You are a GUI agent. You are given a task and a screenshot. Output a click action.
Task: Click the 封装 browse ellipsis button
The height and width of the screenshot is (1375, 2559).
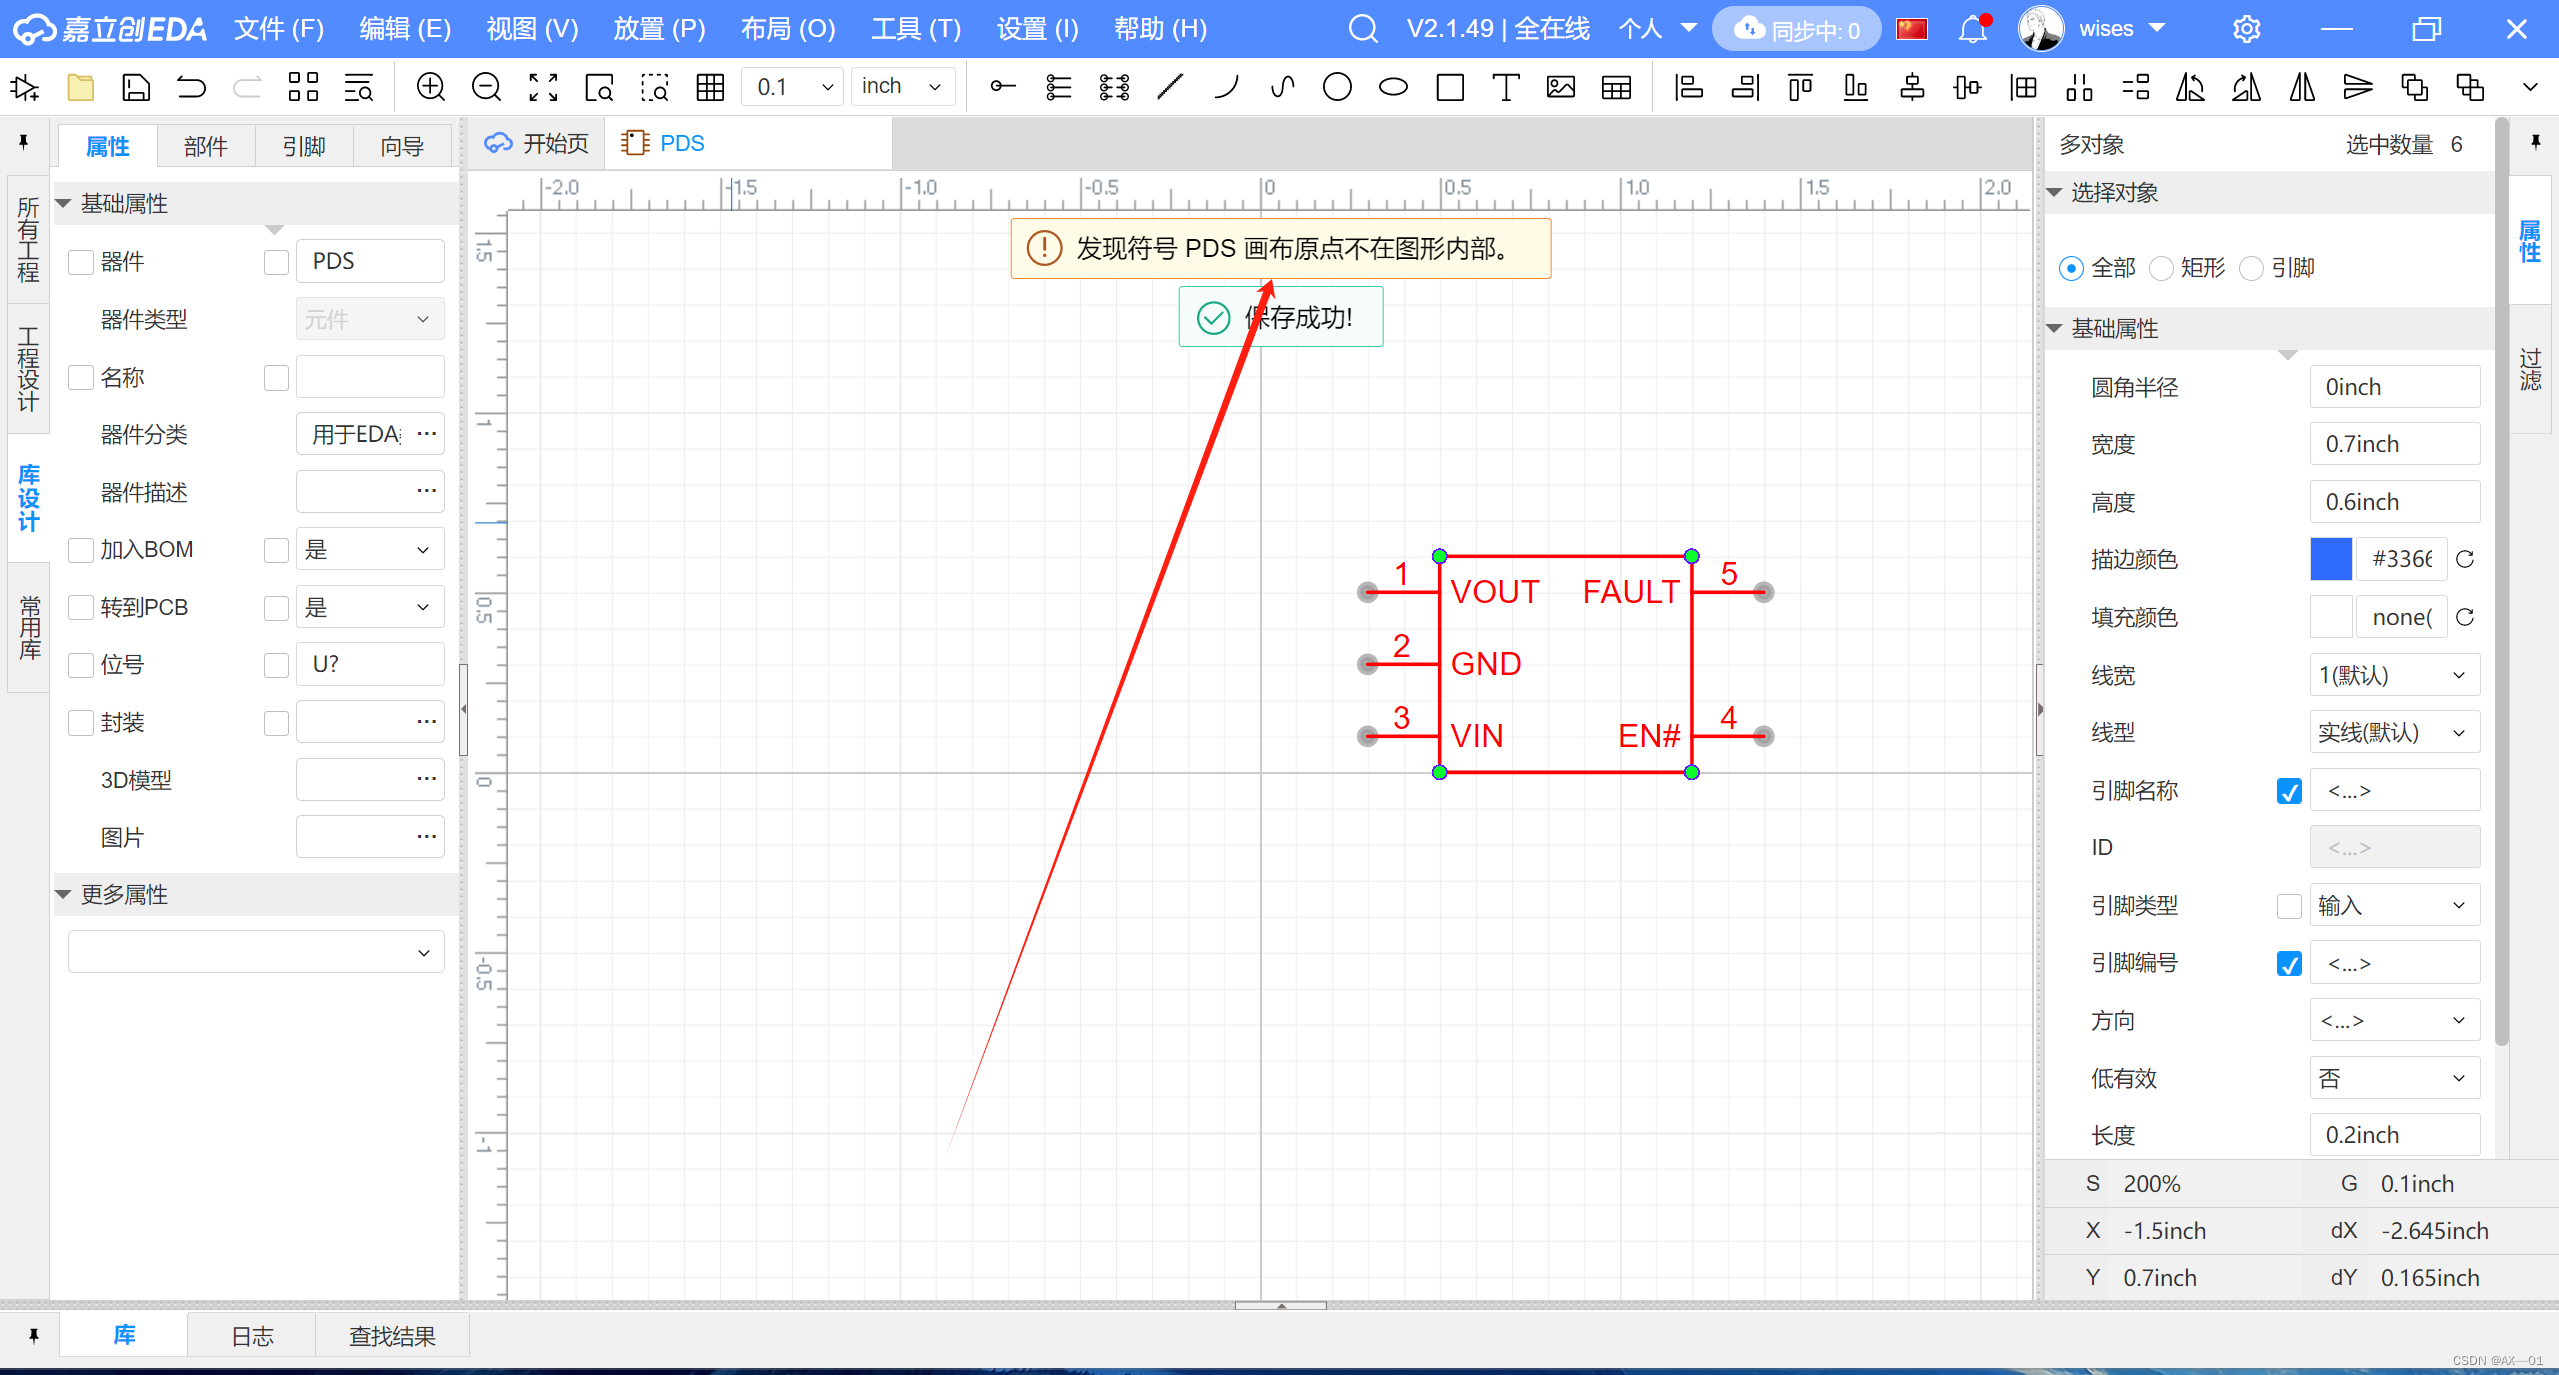pos(426,722)
